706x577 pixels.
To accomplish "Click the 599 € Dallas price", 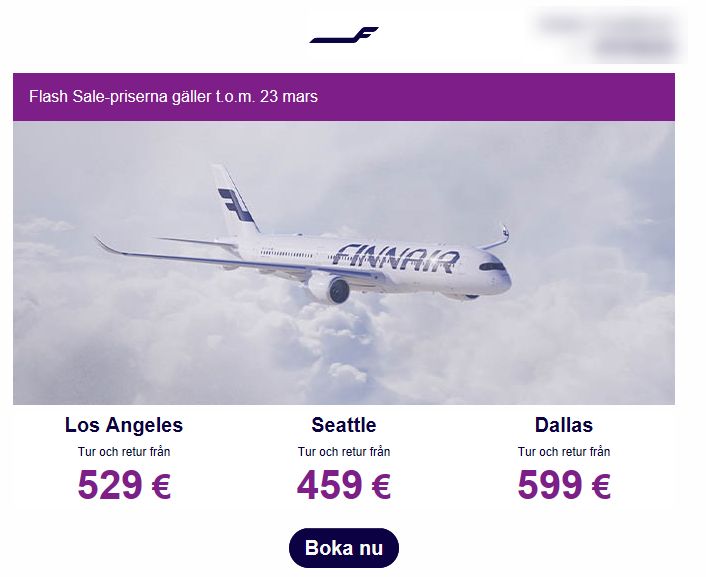I will point(564,485).
